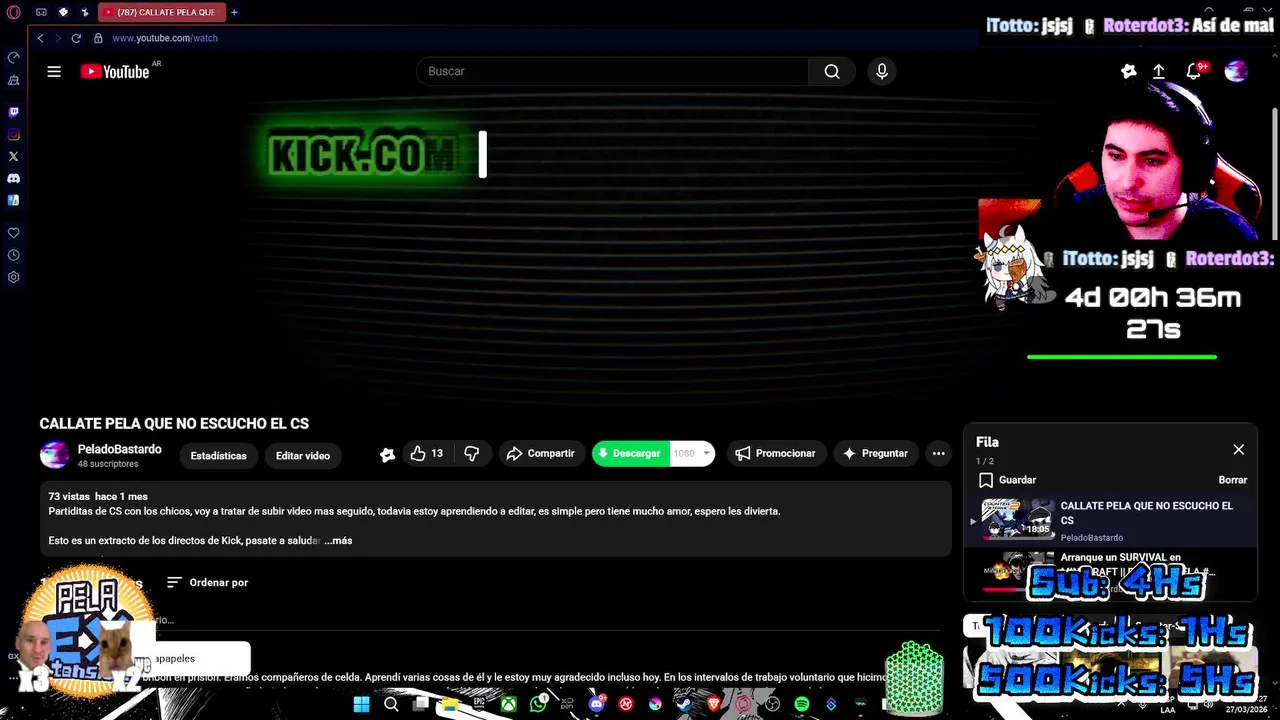Click the site lock icon in address bar

98,38
